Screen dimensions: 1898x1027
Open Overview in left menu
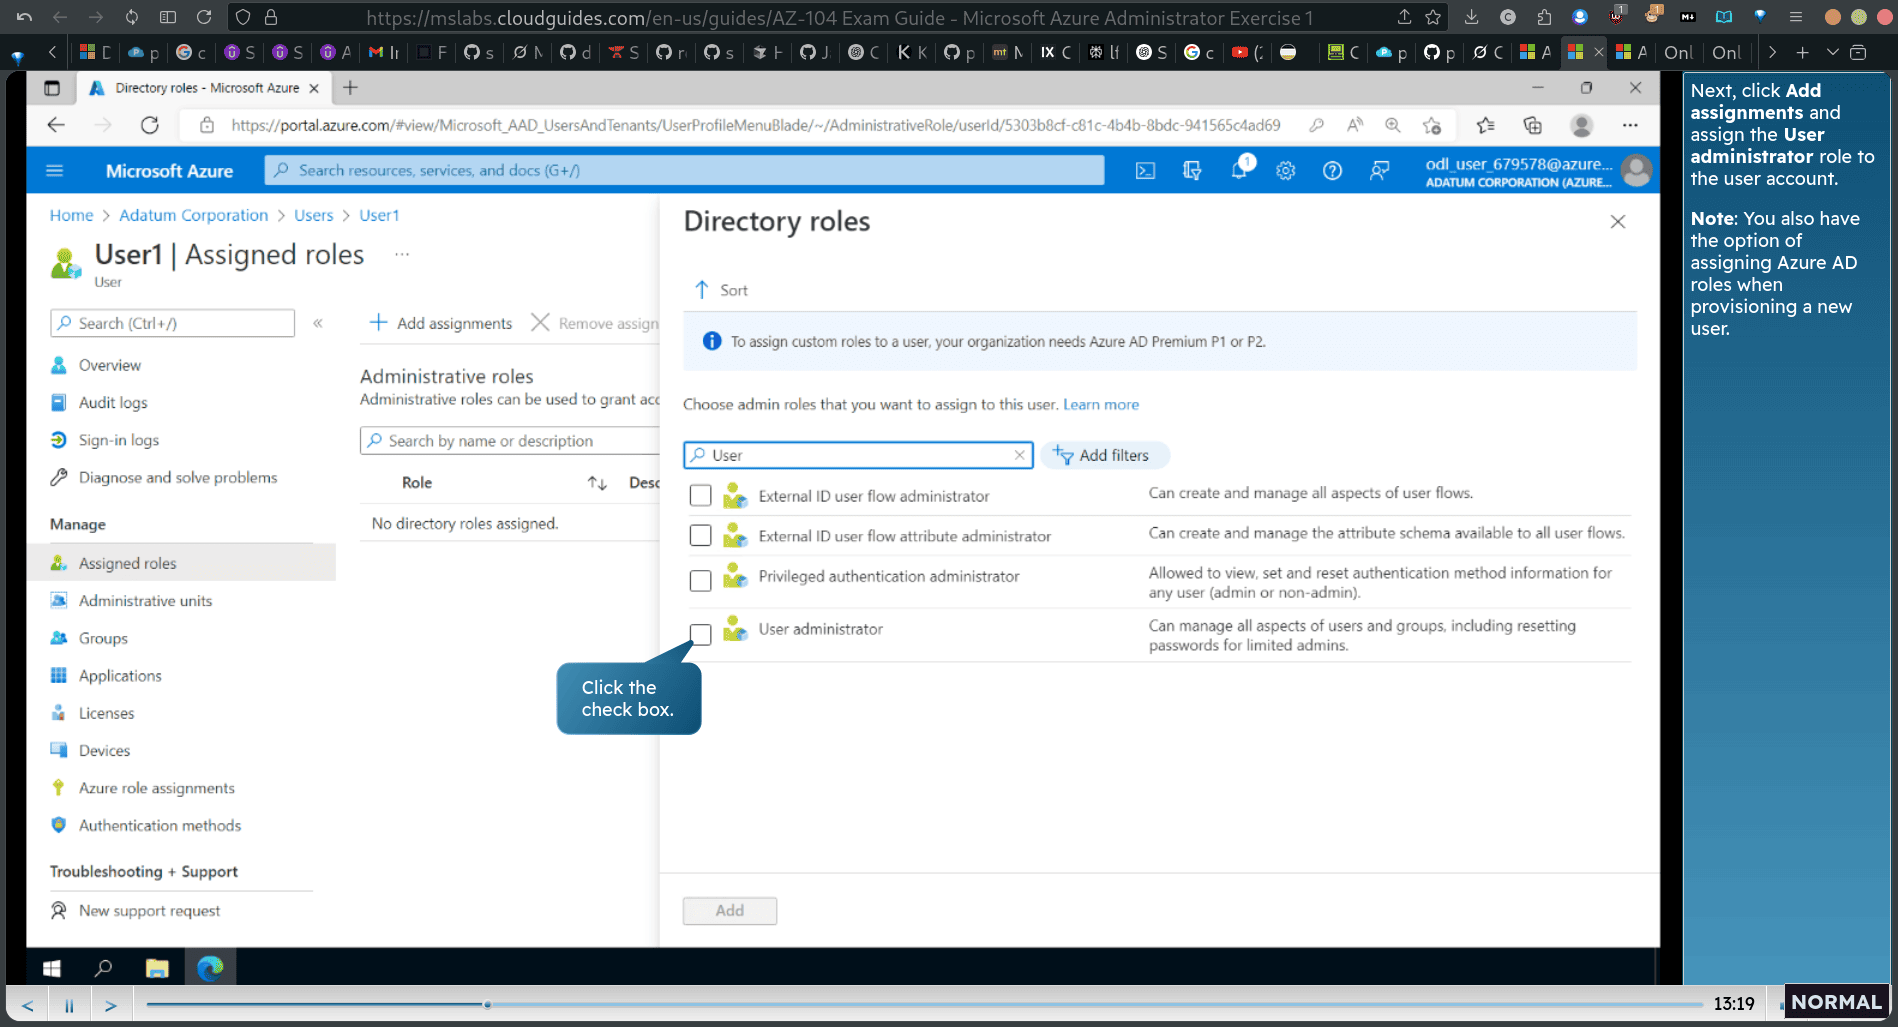(x=110, y=365)
